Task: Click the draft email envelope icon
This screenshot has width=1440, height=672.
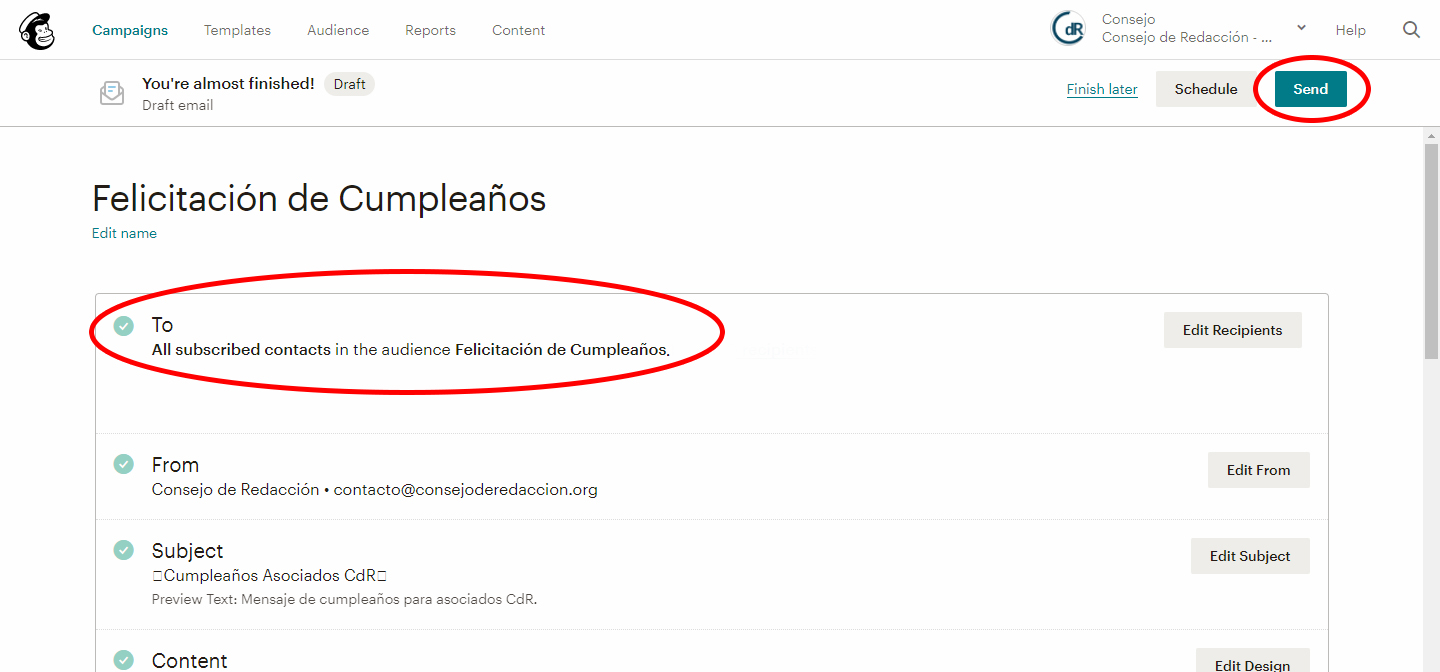Action: pos(112,92)
